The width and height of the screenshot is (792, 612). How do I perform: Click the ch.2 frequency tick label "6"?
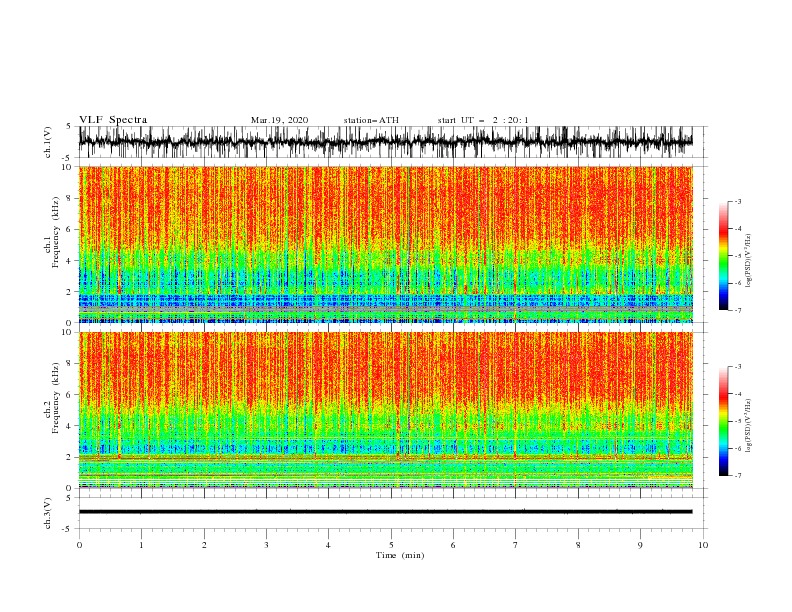click(x=70, y=394)
